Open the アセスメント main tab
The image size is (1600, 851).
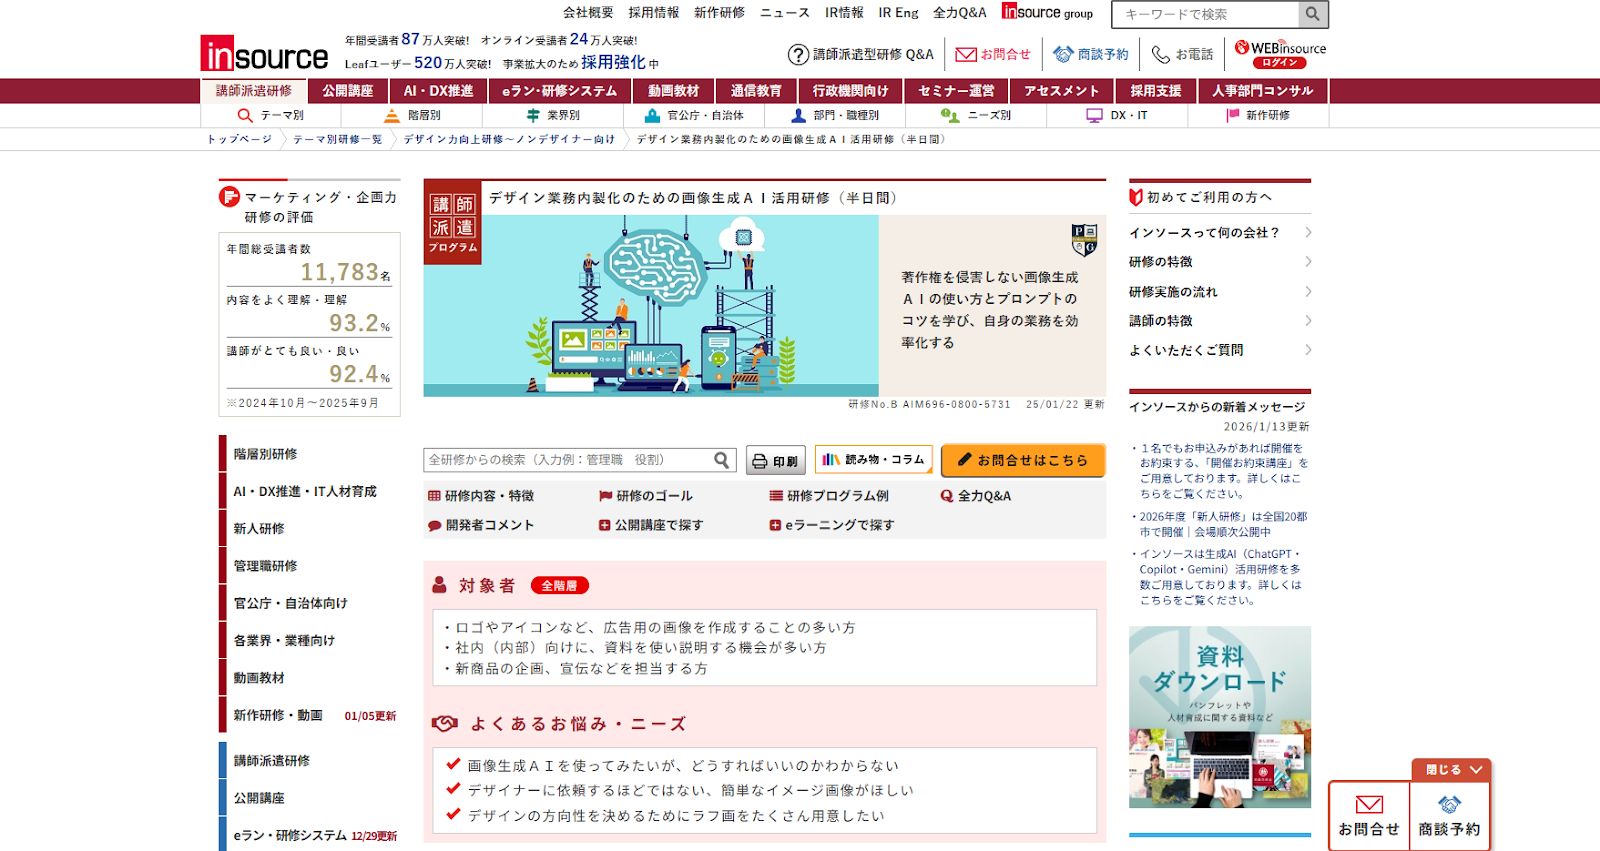point(1062,91)
